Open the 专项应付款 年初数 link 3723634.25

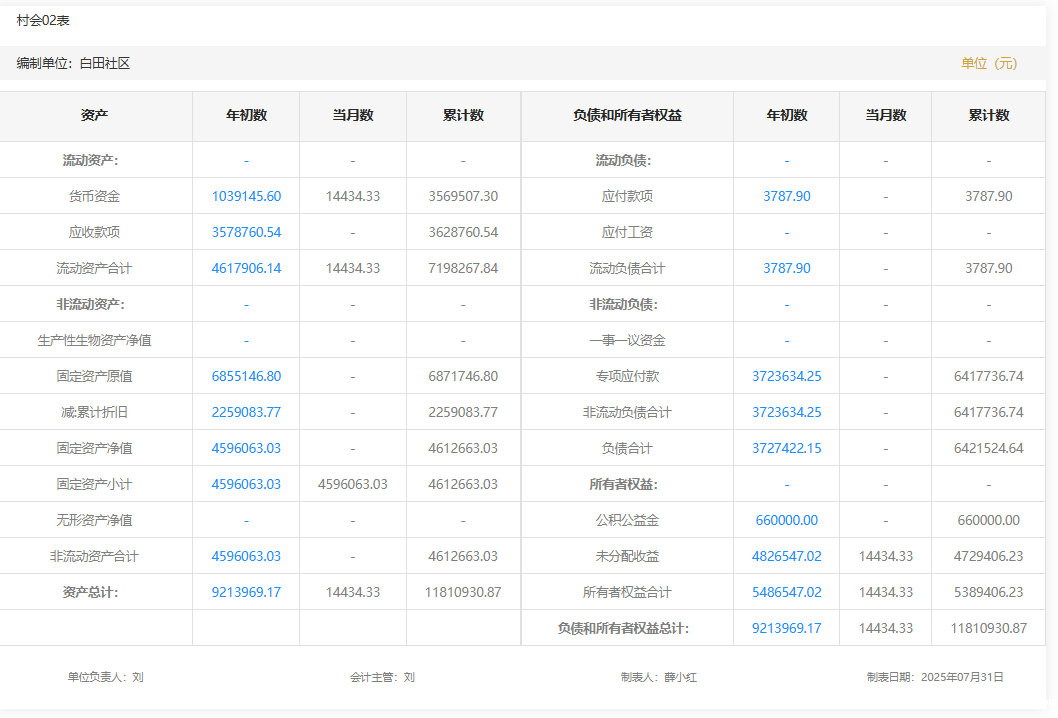click(786, 376)
